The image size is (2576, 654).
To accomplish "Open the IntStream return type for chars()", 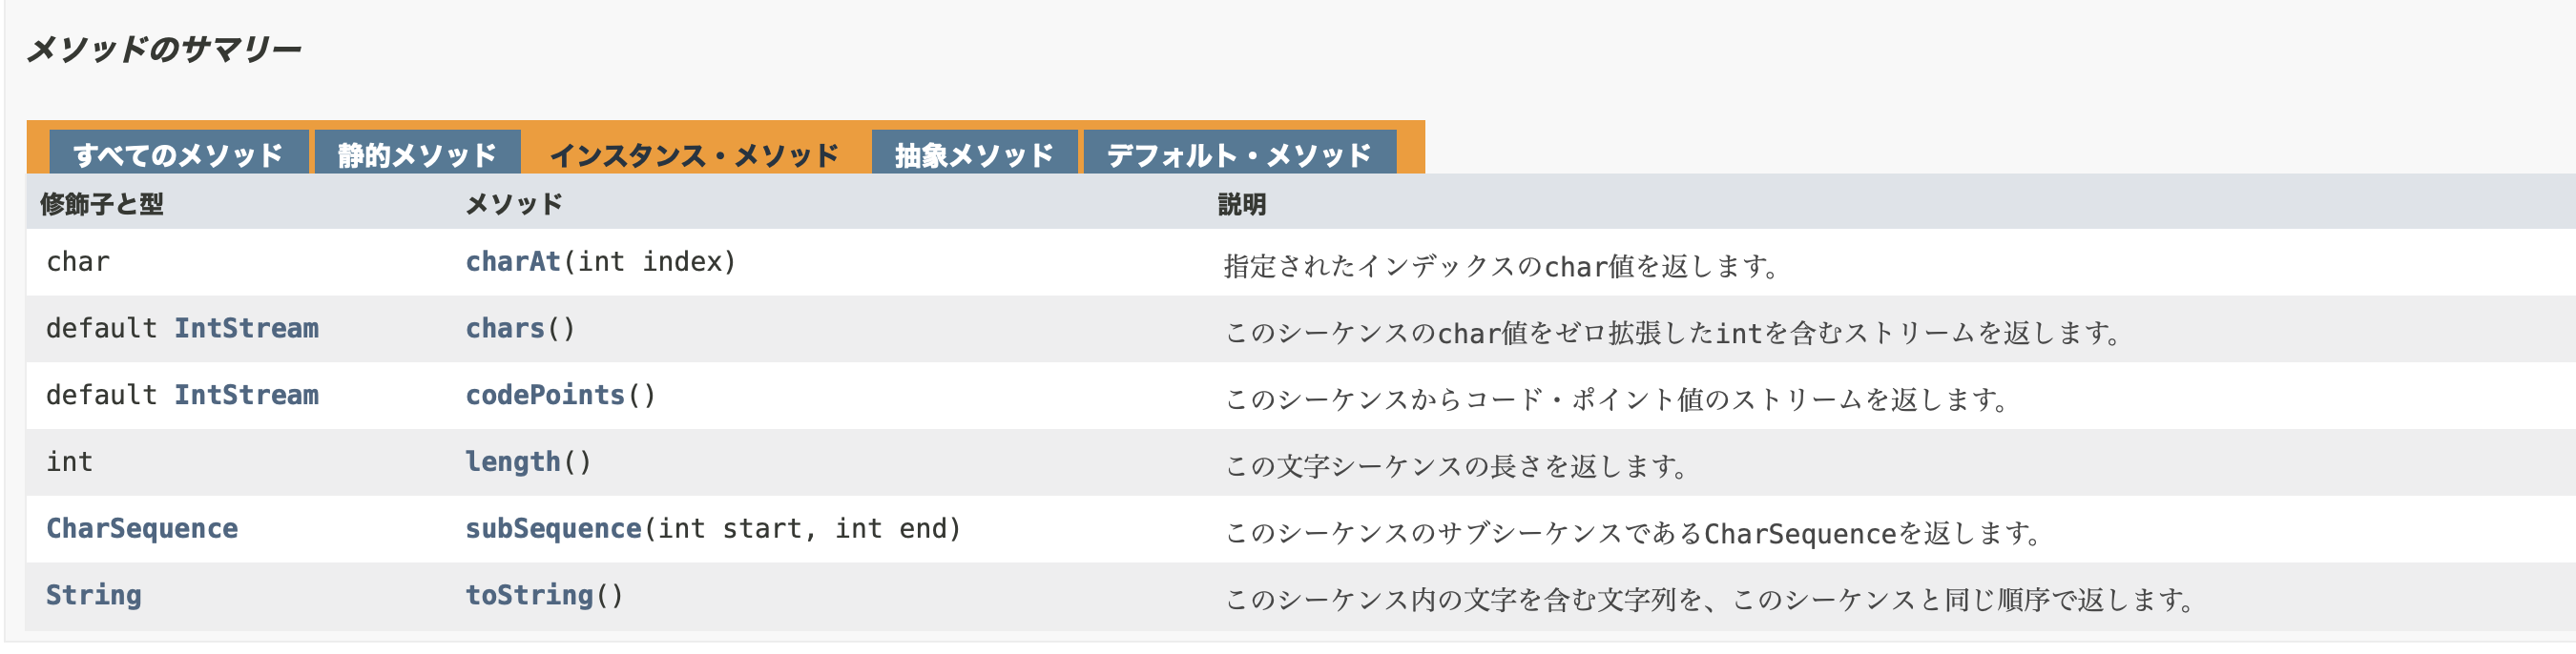I will click(x=248, y=327).
